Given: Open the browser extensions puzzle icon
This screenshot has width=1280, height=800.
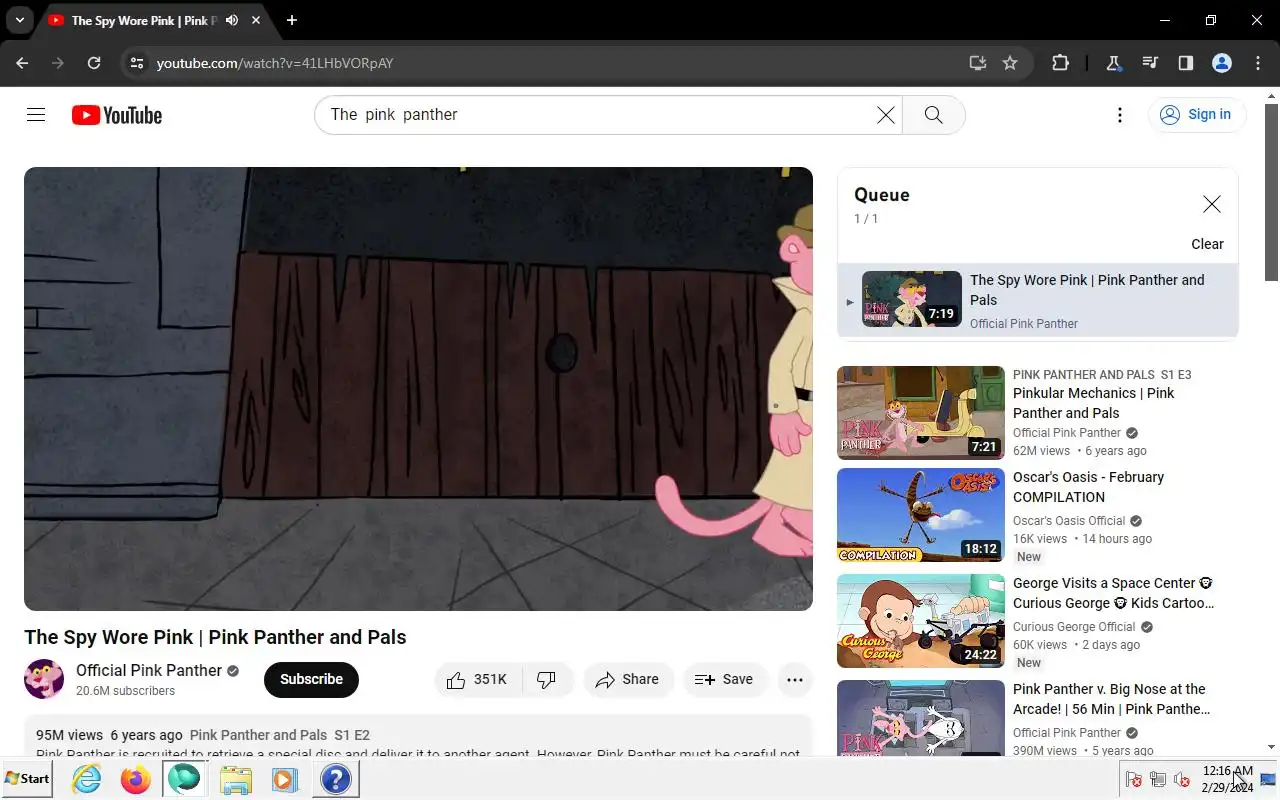Looking at the screenshot, I should 1060,63.
